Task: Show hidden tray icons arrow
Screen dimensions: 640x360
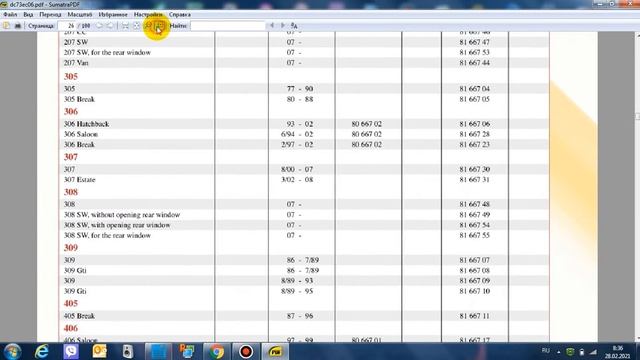Action: click(558, 351)
